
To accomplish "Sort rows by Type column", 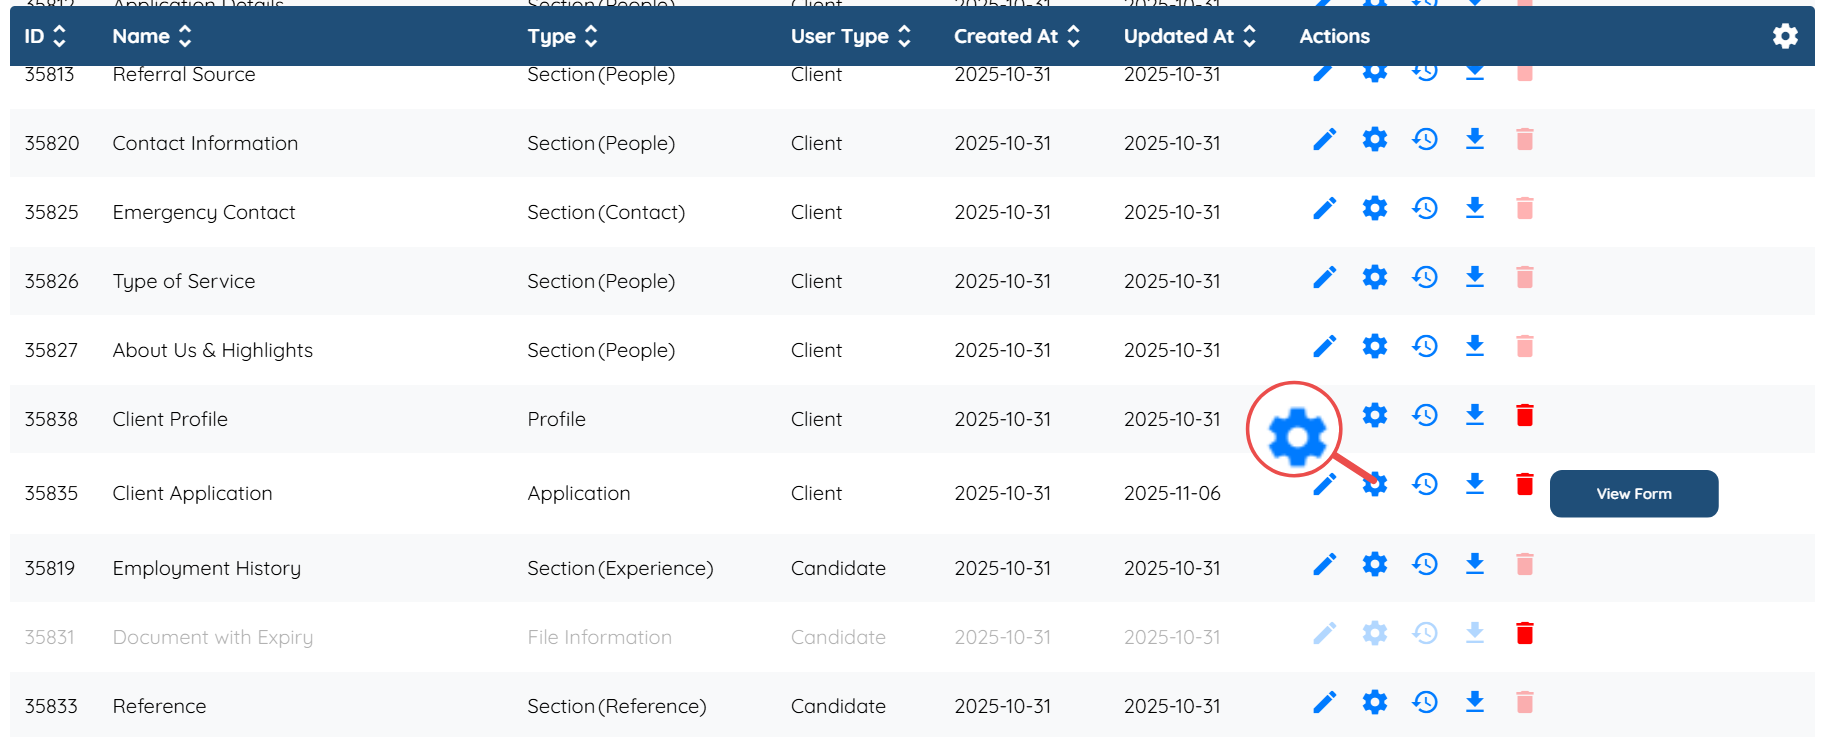I will [x=591, y=36].
